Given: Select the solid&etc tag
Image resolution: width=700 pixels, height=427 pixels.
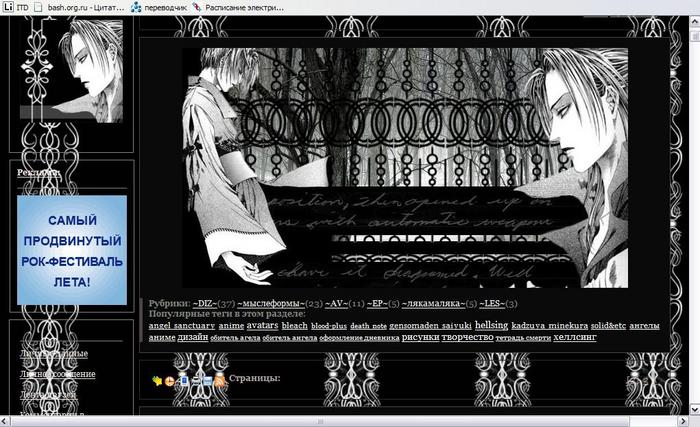Looking at the screenshot, I should click(608, 326).
